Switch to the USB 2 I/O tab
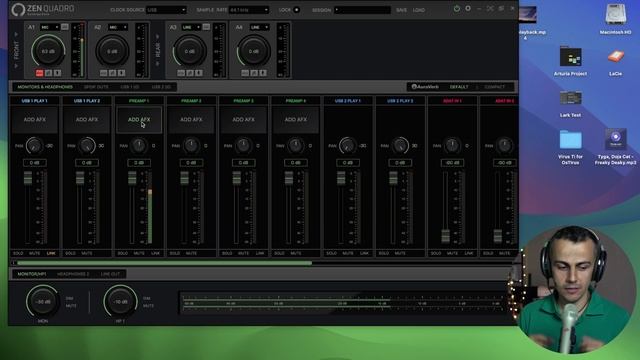 [161, 87]
